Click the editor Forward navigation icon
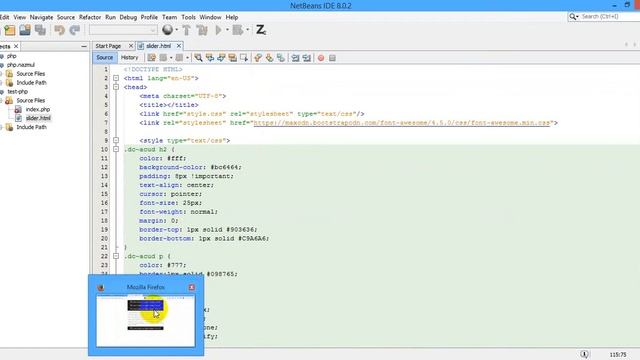 click(179, 58)
